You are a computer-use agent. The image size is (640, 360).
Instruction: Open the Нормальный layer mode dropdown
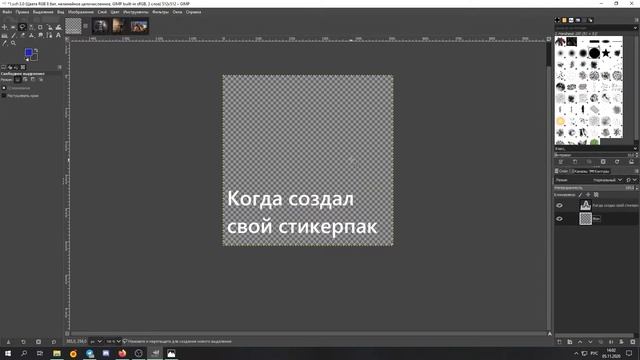pyautogui.click(x=607, y=180)
